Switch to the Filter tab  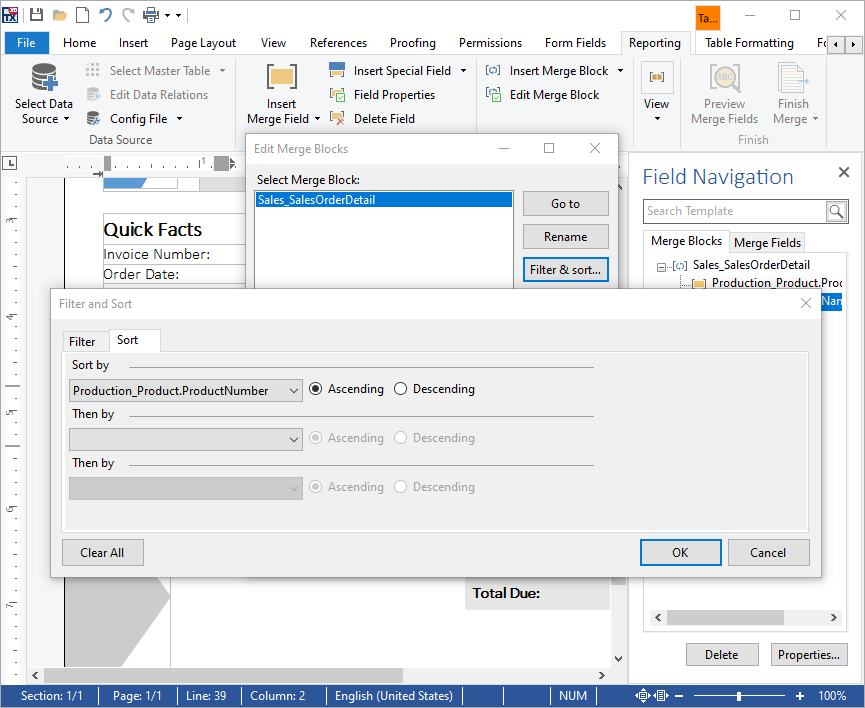click(84, 340)
